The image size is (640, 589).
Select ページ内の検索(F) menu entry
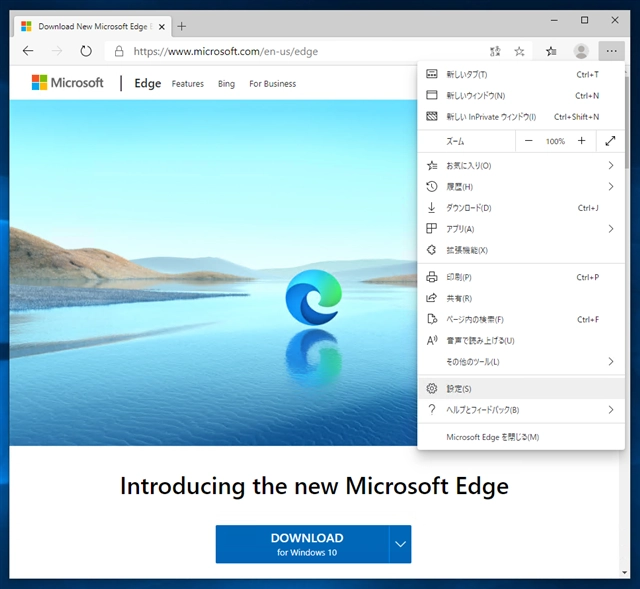pos(521,319)
